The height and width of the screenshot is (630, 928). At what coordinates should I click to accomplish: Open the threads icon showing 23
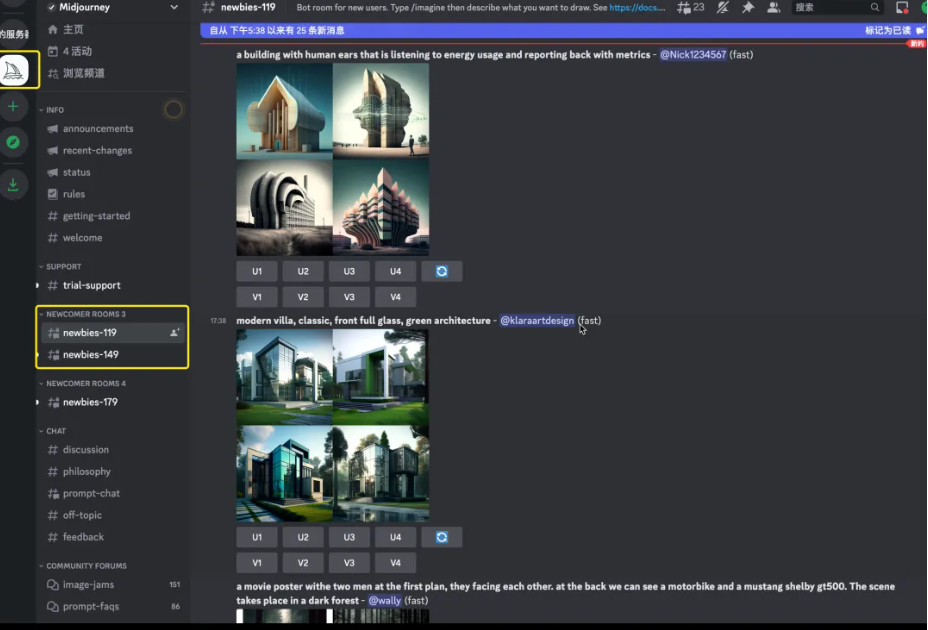tap(690, 7)
